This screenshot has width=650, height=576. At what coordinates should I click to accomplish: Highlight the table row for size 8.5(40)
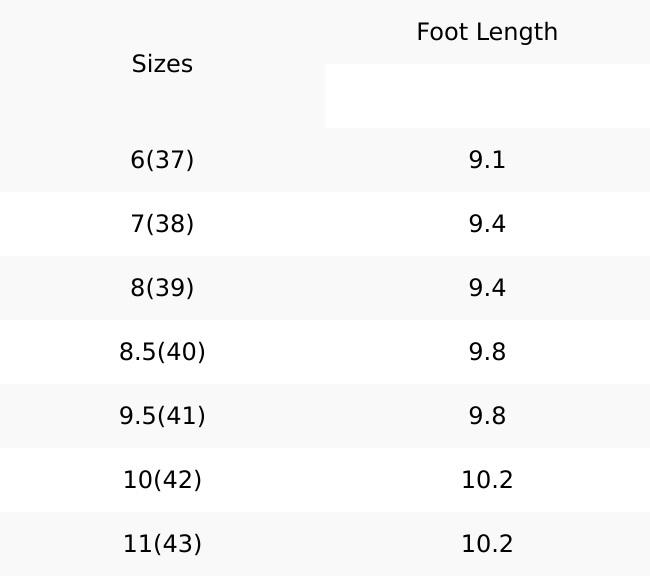(325, 352)
